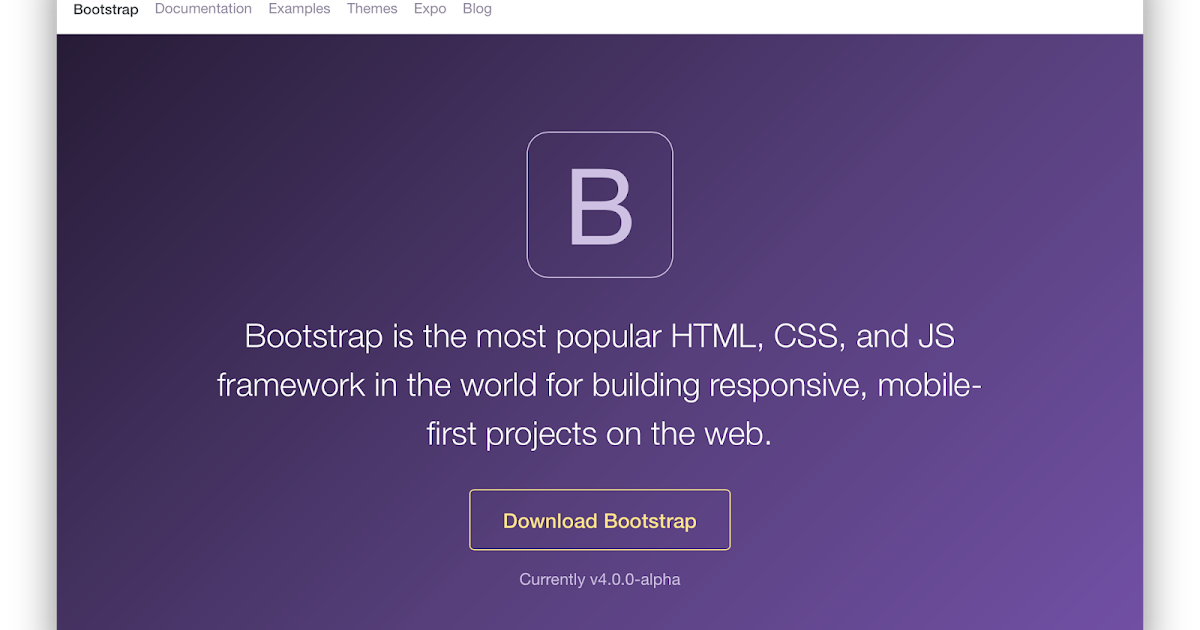Open the Documentation nav item
1200x630 pixels.
tap(203, 9)
